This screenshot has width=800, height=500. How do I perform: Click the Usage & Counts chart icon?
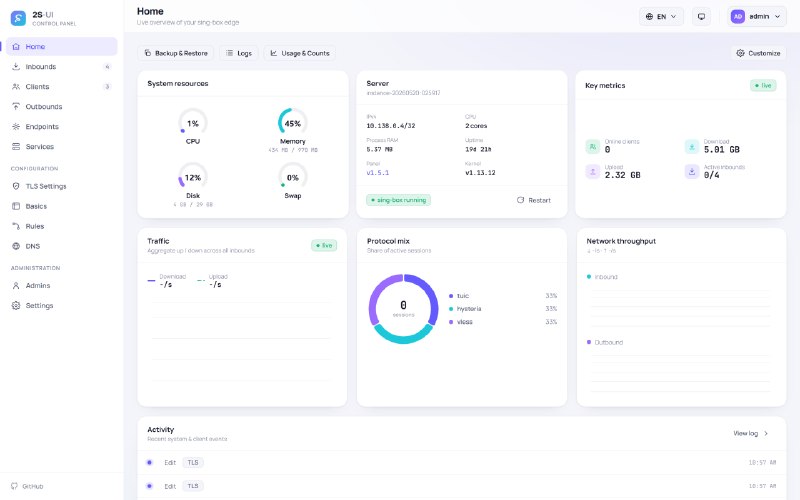274,53
